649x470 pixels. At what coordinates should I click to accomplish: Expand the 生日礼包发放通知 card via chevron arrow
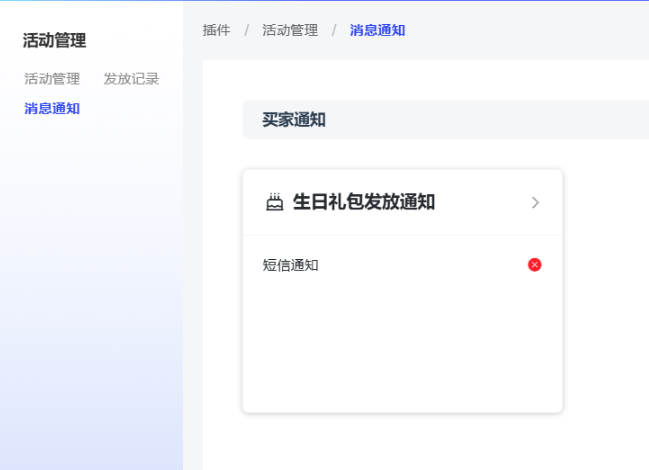pyautogui.click(x=535, y=203)
